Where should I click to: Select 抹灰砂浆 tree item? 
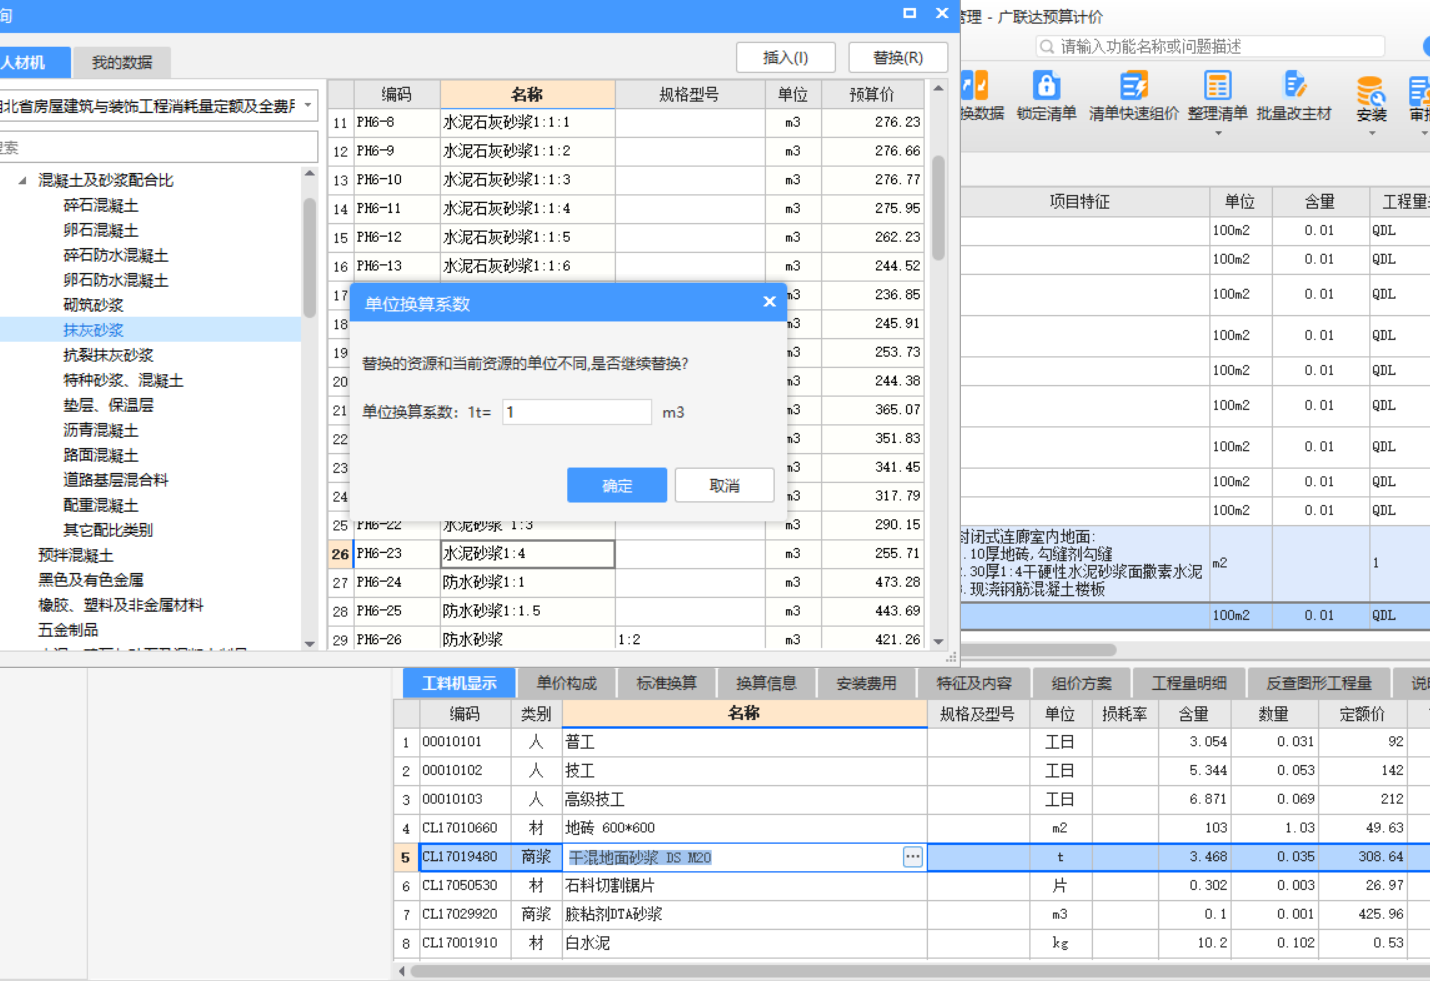tap(93, 330)
